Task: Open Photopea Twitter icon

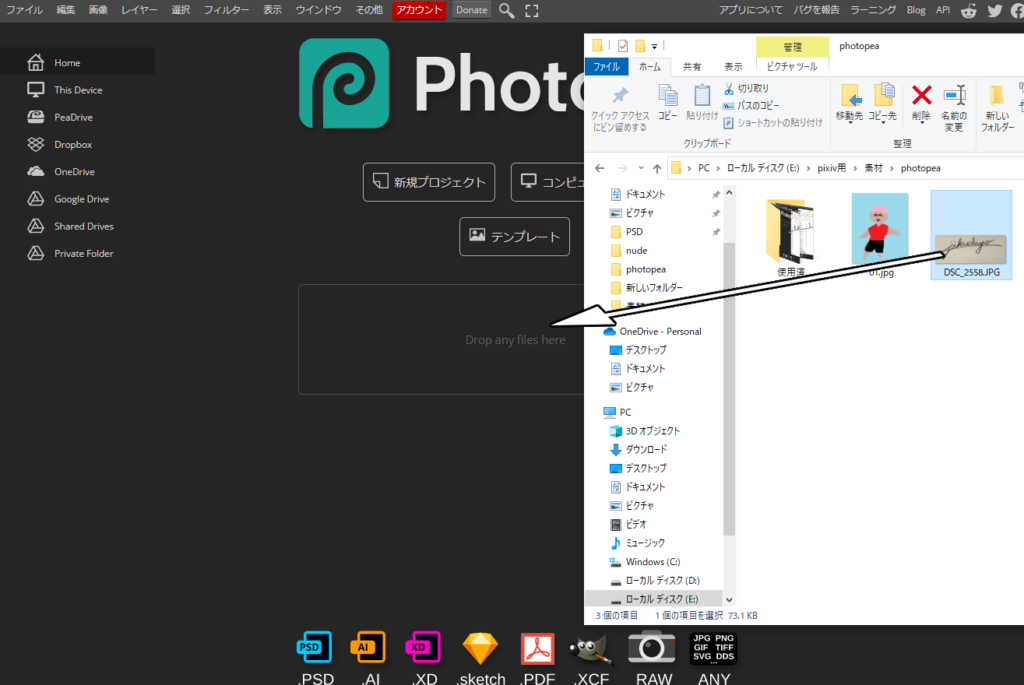Action: [x=995, y=10]
